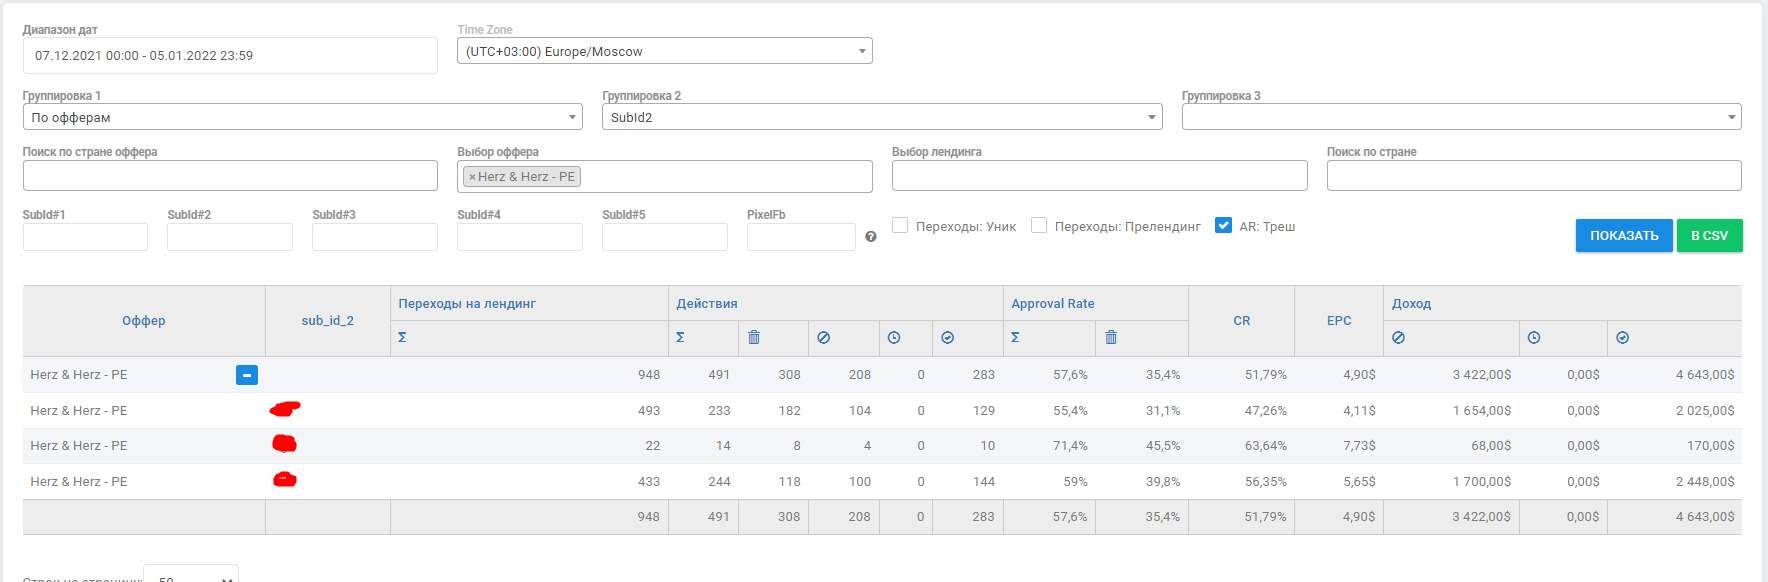Click the sigma icon under Approval Rate
The height and width of the screenshot is (582, 1768).
point(1015,338)
